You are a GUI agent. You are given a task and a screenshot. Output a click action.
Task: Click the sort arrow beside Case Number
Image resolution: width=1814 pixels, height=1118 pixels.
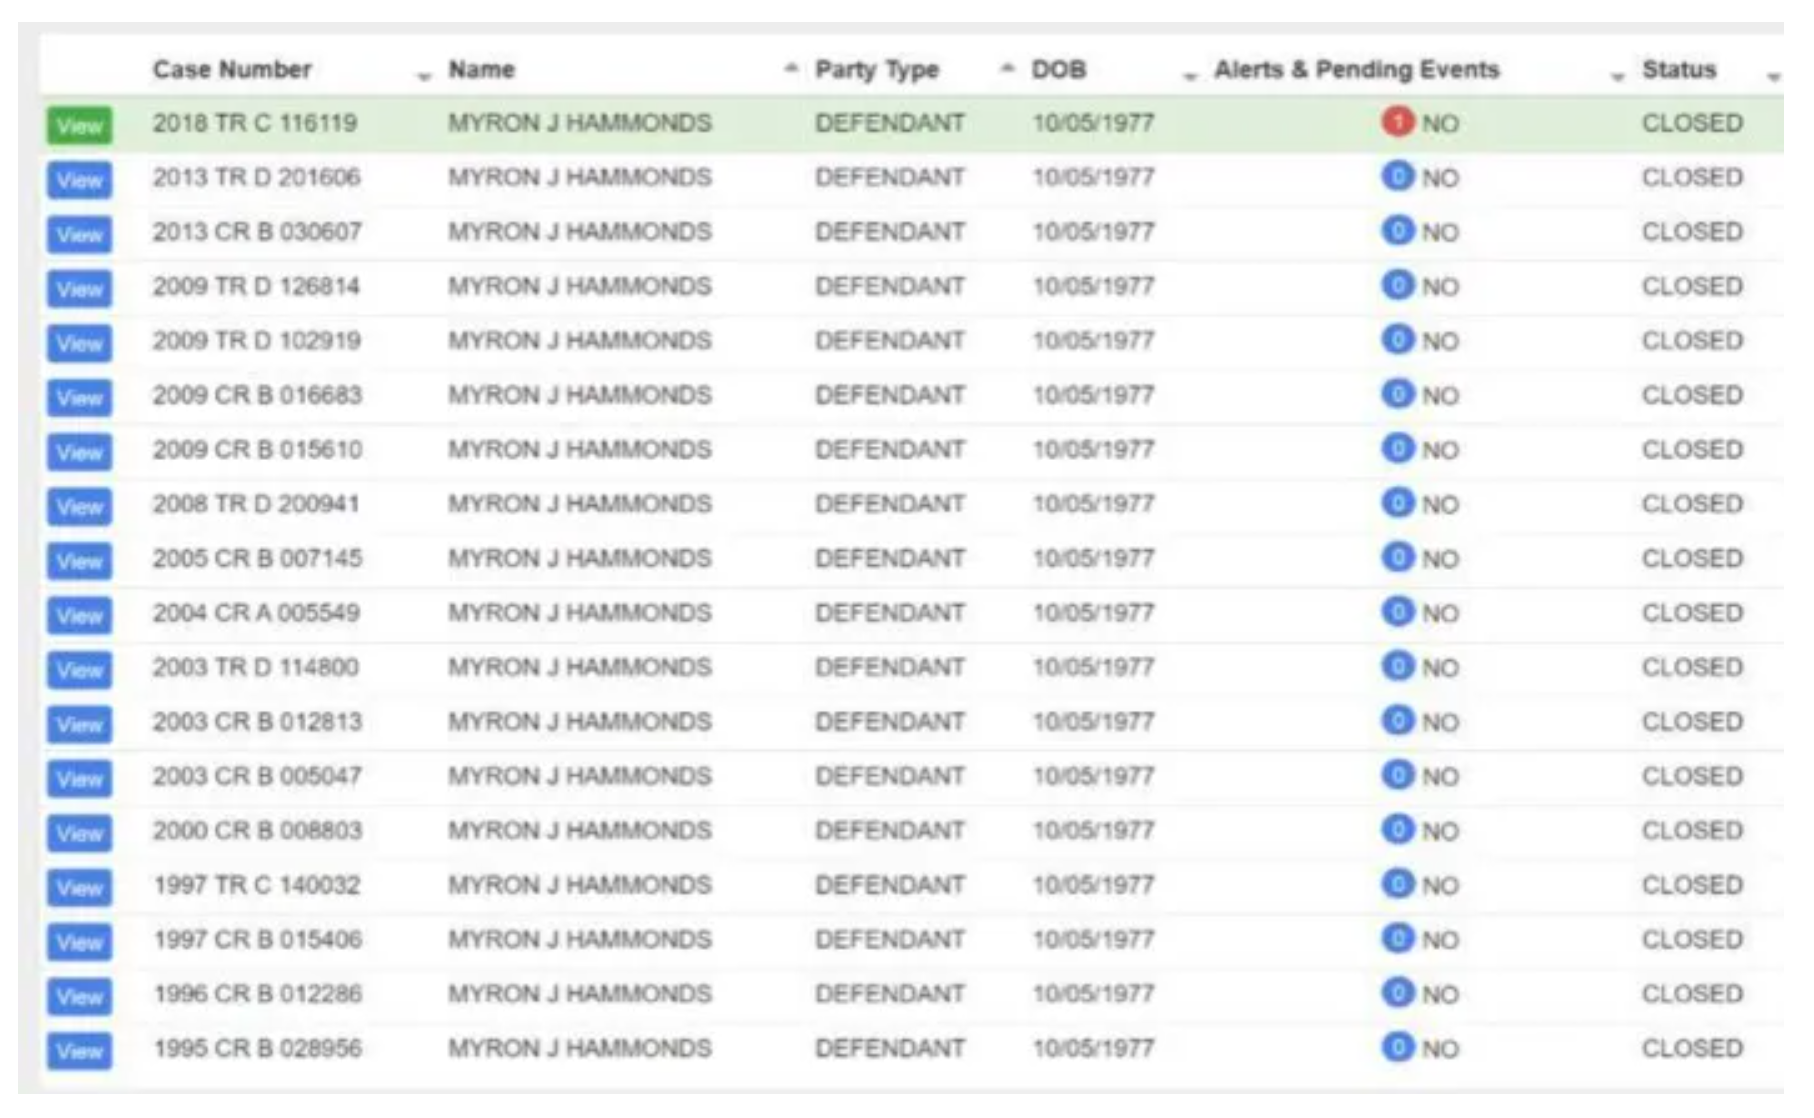pos(425,76)
